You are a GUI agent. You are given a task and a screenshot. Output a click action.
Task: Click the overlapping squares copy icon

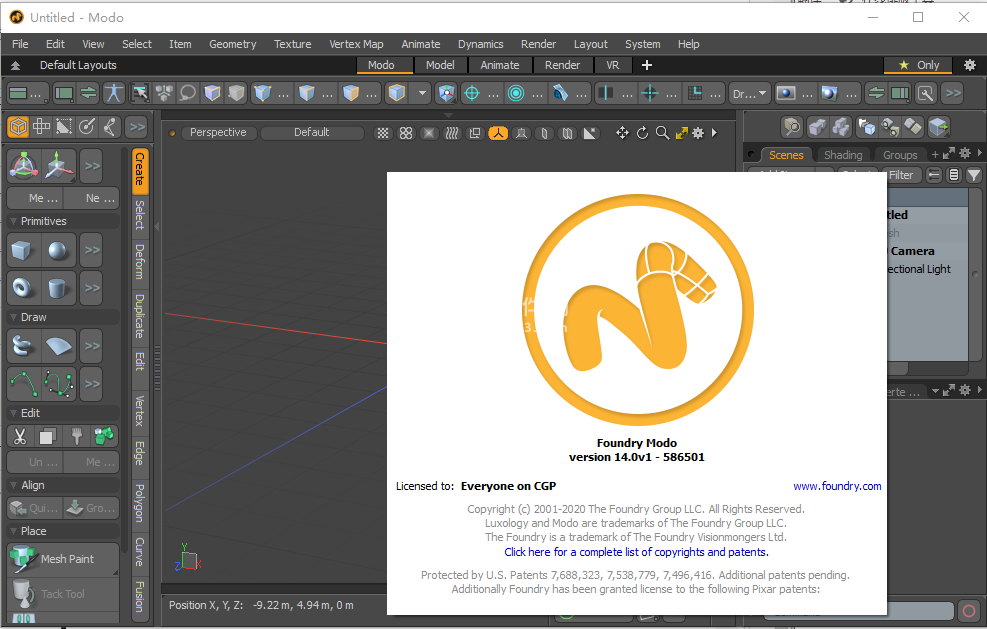coord(48,436)
